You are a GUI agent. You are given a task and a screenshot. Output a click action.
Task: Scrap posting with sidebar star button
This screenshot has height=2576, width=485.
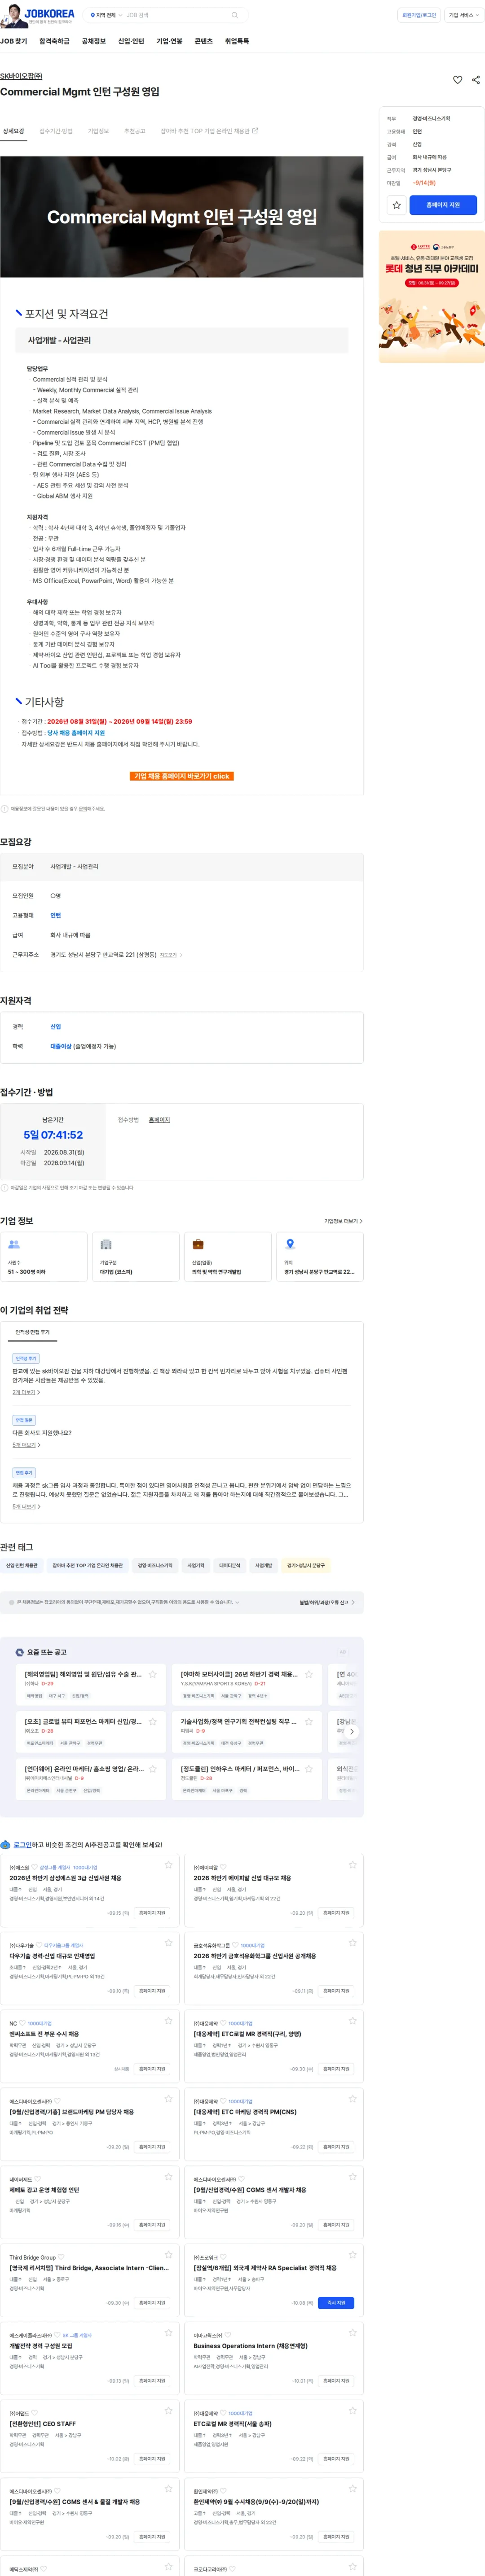pyautogui.click(x=397, y=205)
